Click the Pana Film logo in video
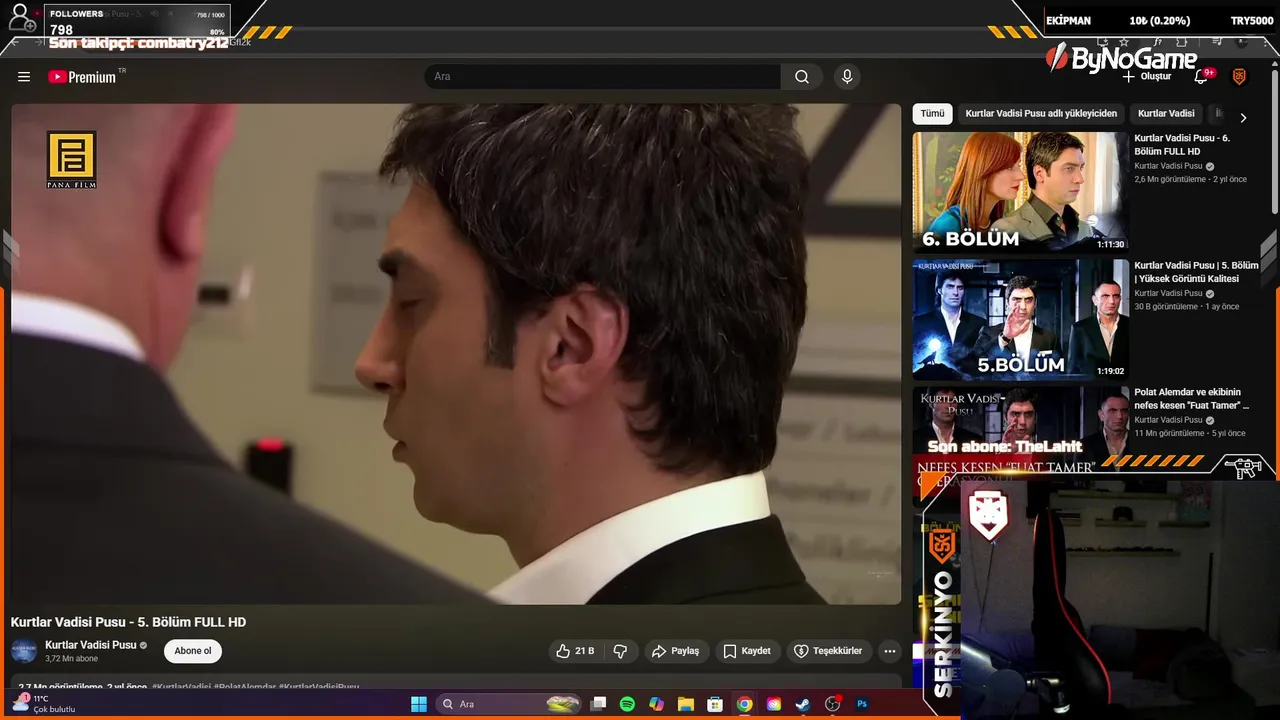This screenshot has width=1280, height=720. point(71,160)
